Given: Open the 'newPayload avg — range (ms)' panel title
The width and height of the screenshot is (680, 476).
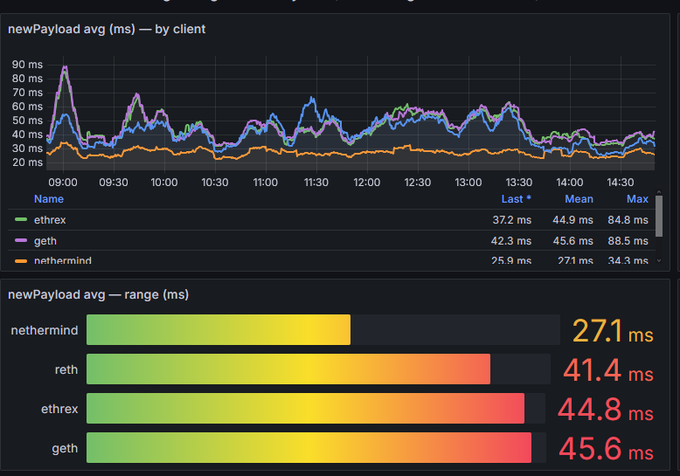Looking at the screenshot, I should tap(98, 295).
